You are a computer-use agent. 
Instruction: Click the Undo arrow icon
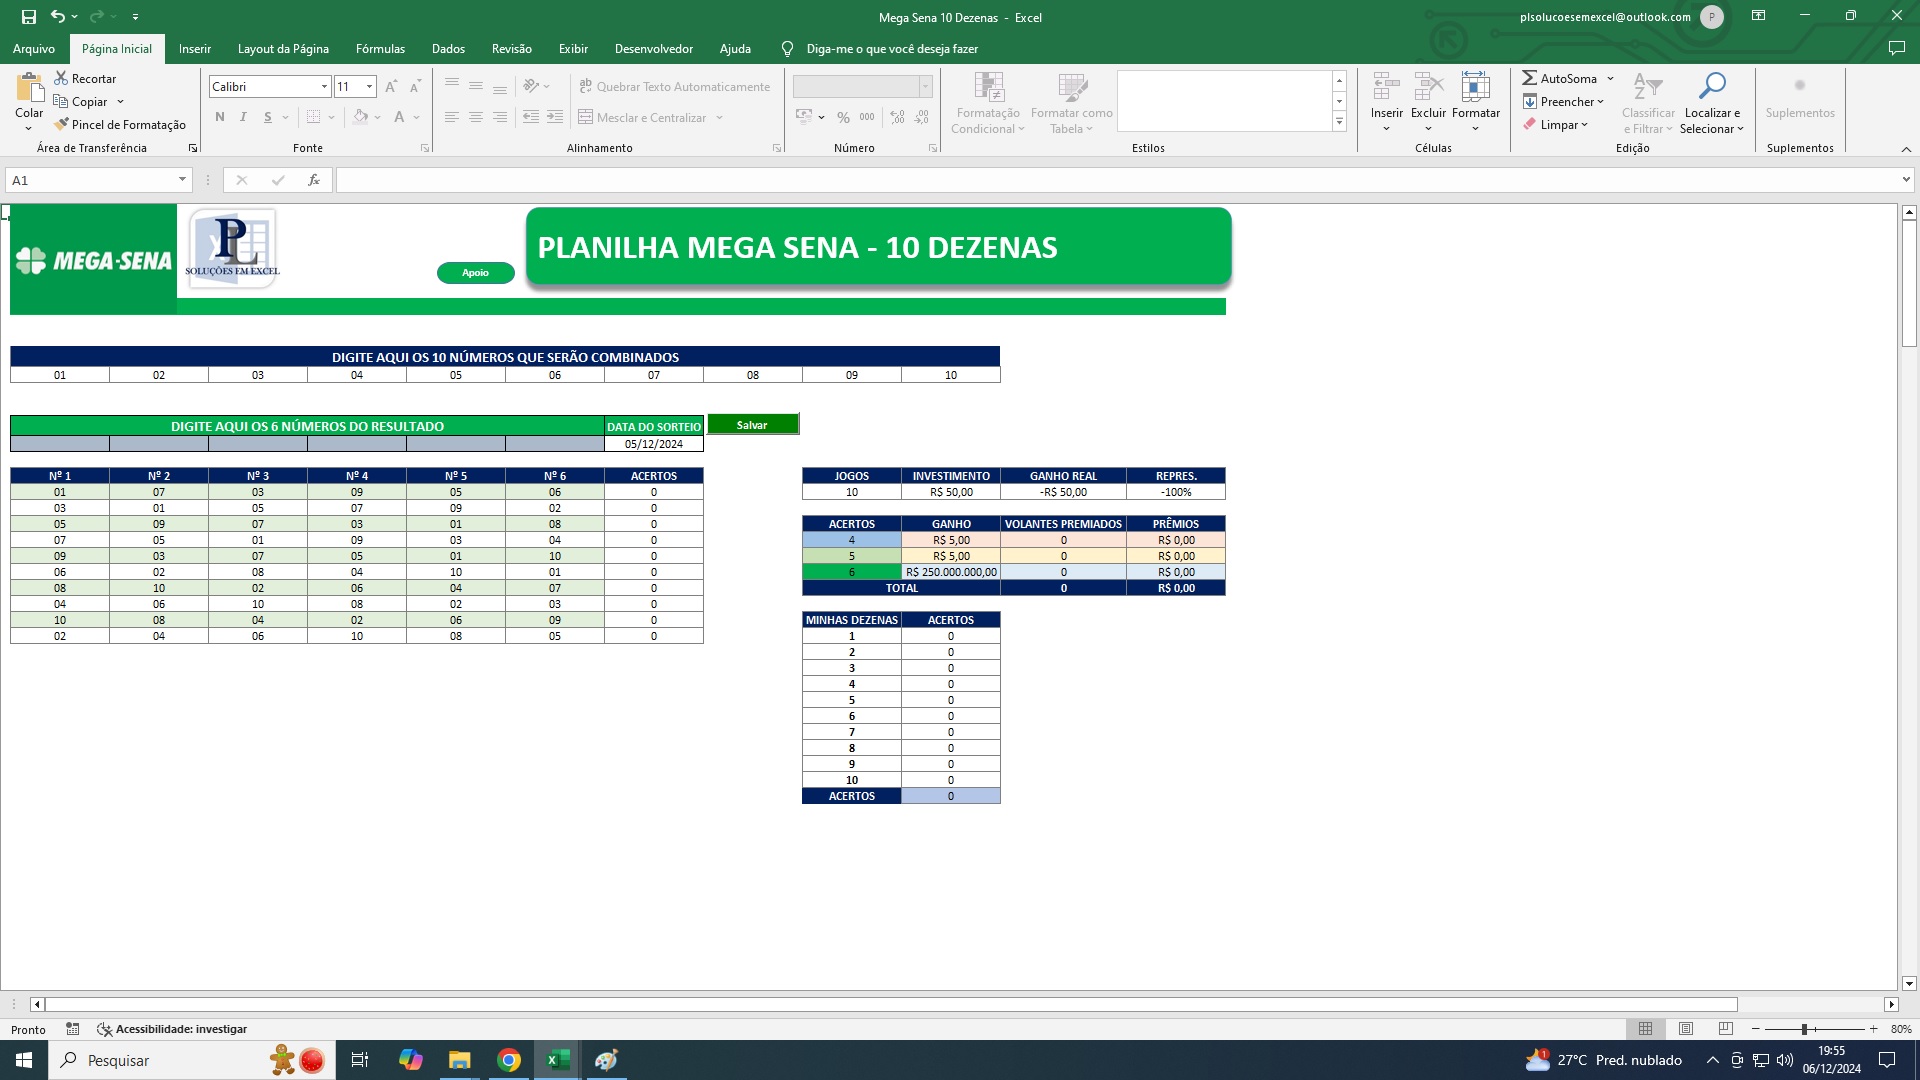(x=58, y=17)
